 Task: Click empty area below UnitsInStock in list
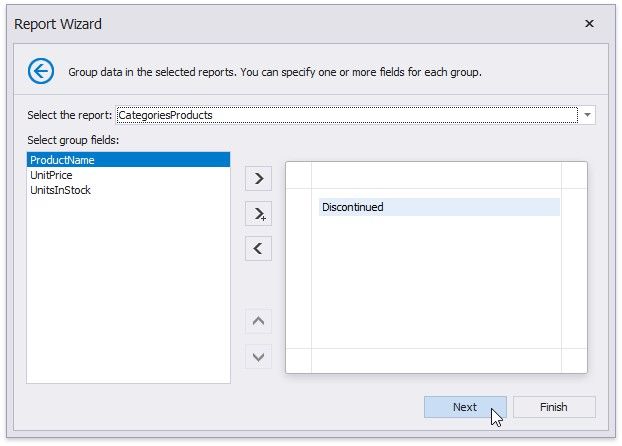128,290
